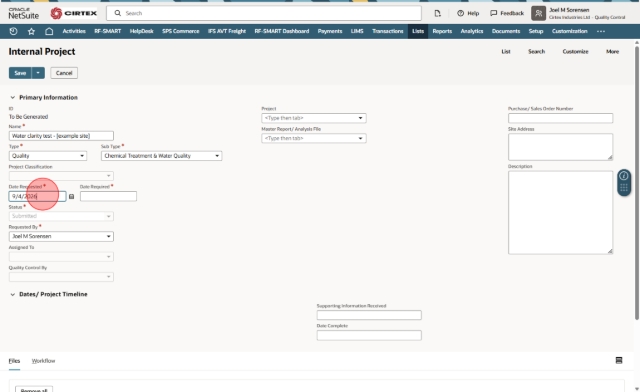Open the Assigned To dropdown
This screenshot has width=640, height=392.
coord(61,257)
